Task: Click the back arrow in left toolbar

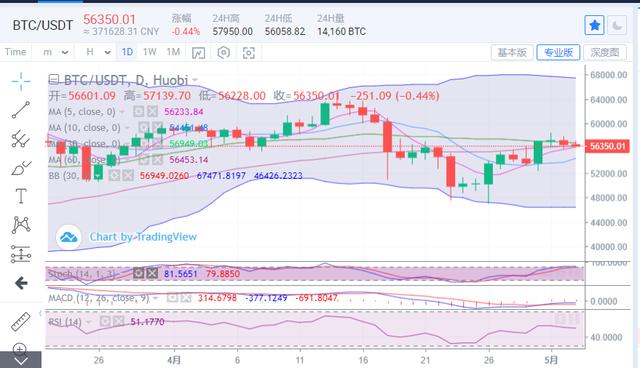Action: point(21,283)
